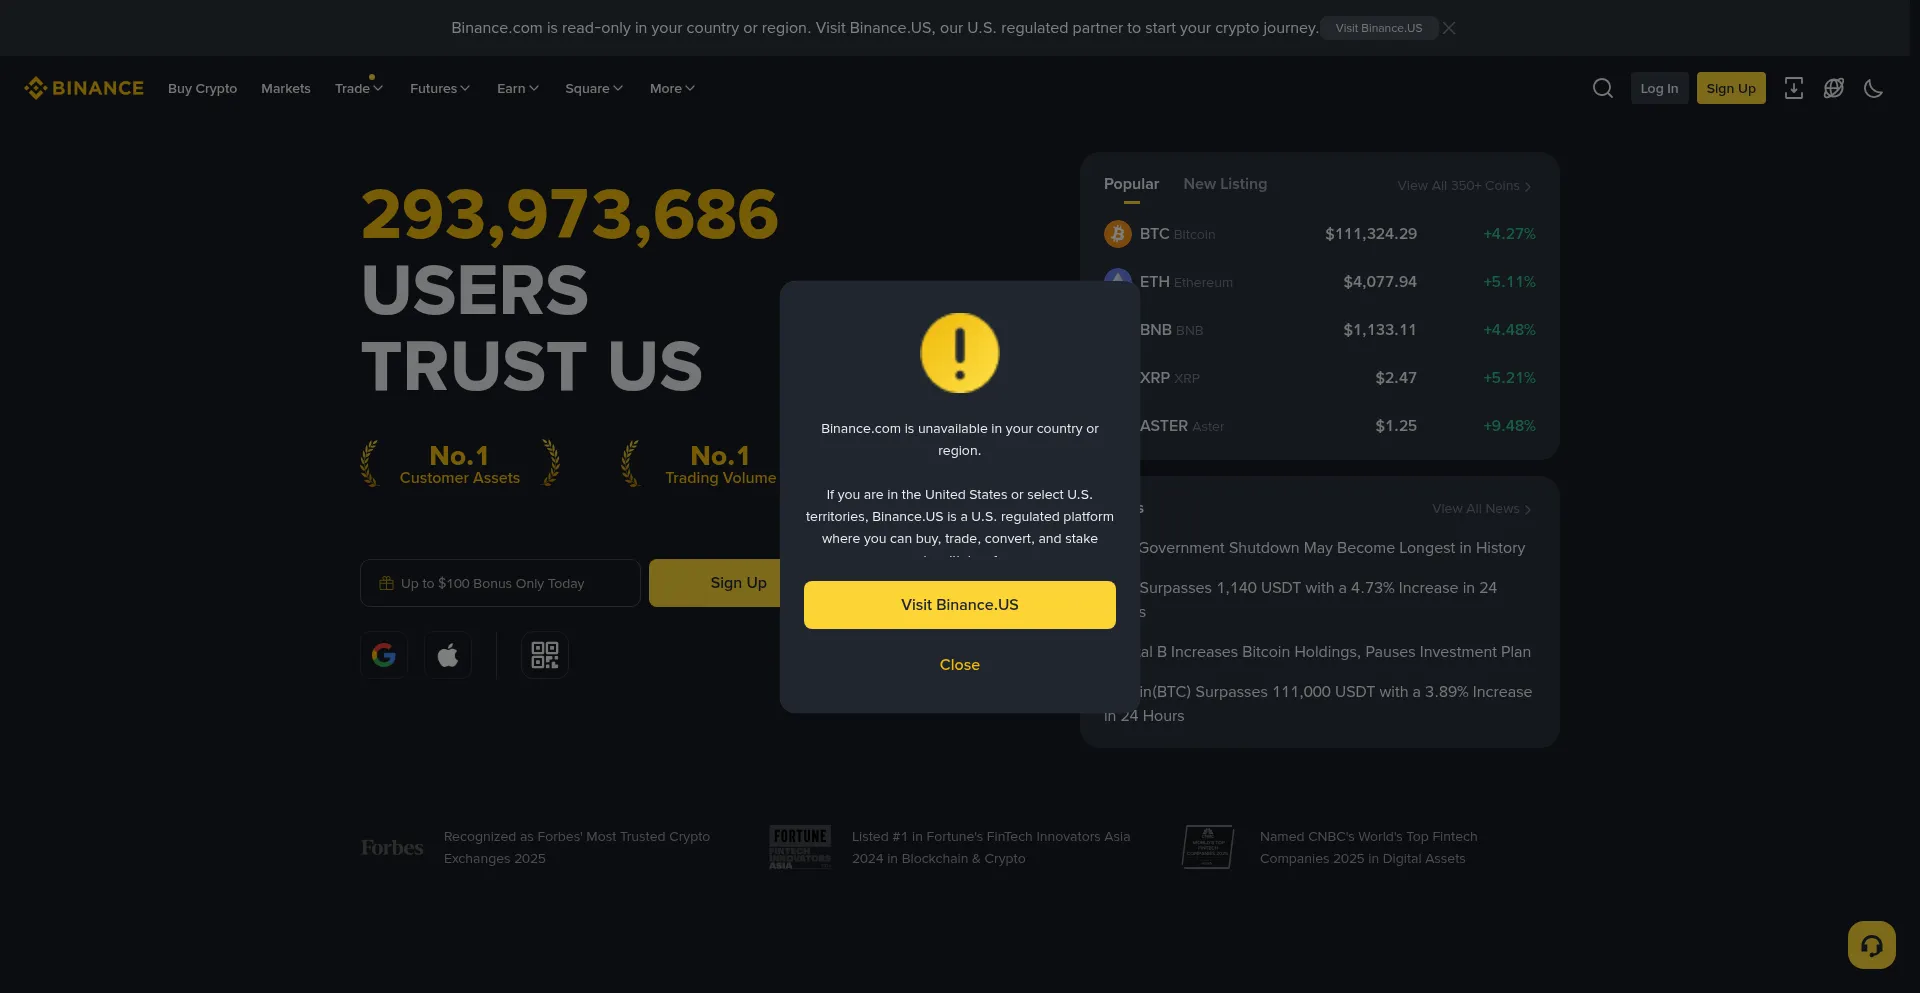Click the Binance logo
Image resolution: width=1920 pixels, height=993 pixels.
pos(84,88)
